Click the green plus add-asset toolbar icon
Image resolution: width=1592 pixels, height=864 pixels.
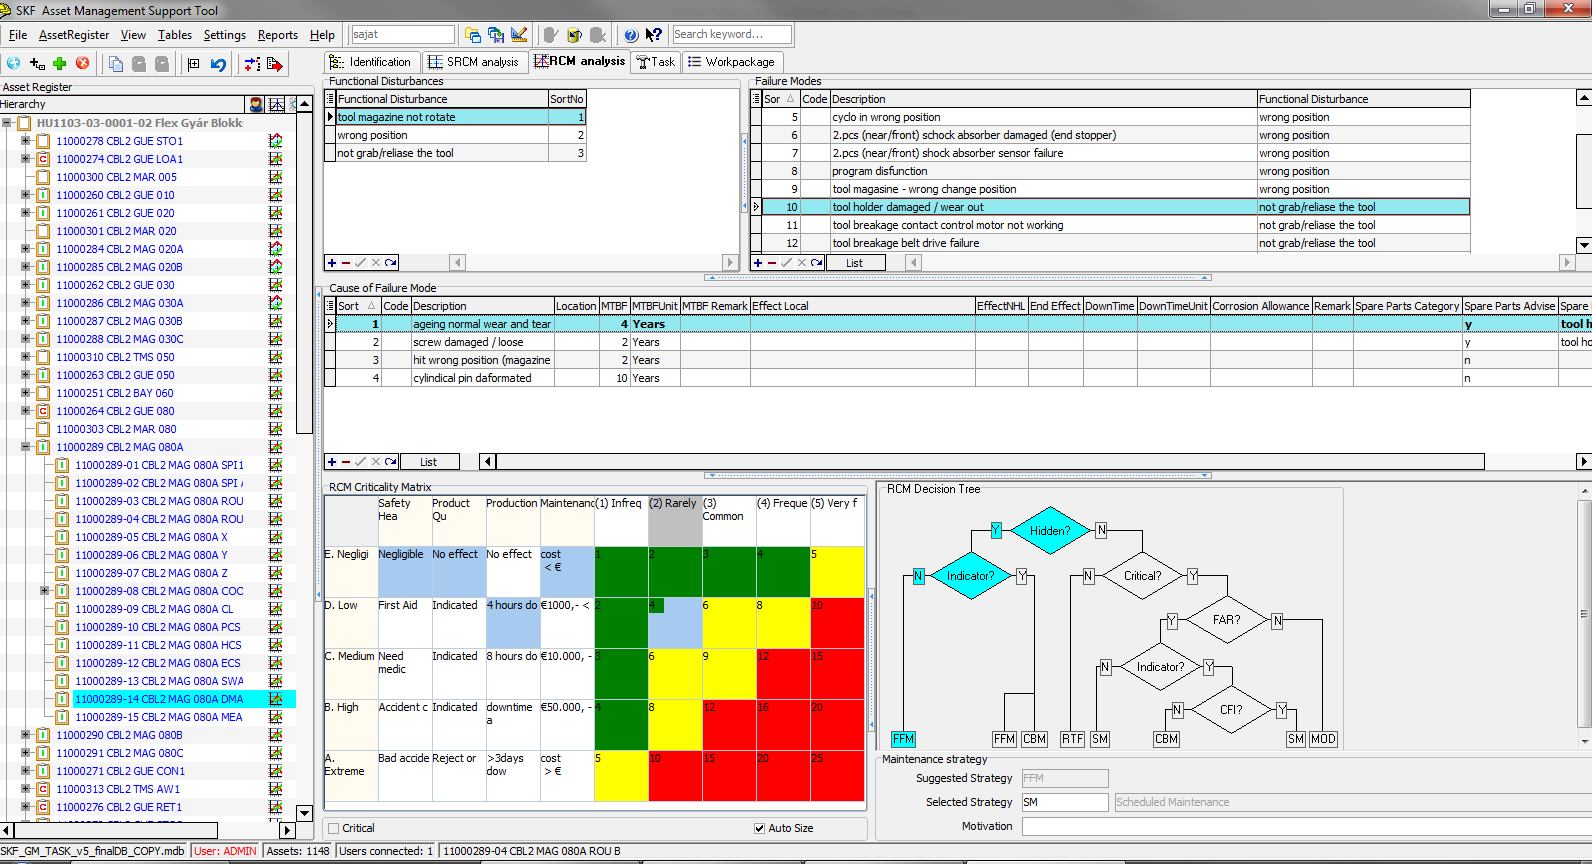tap(60, 63)
